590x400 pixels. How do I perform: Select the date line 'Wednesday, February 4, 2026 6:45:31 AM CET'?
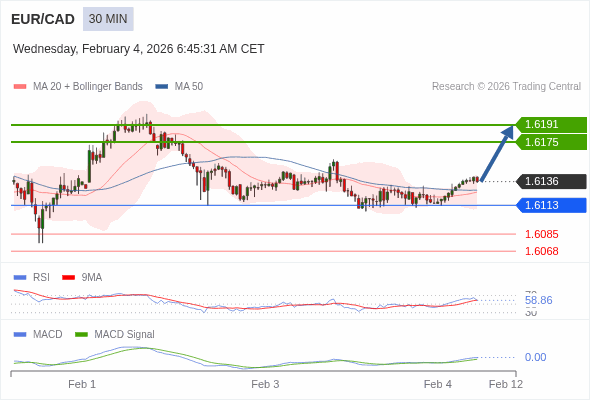point(138,49)
